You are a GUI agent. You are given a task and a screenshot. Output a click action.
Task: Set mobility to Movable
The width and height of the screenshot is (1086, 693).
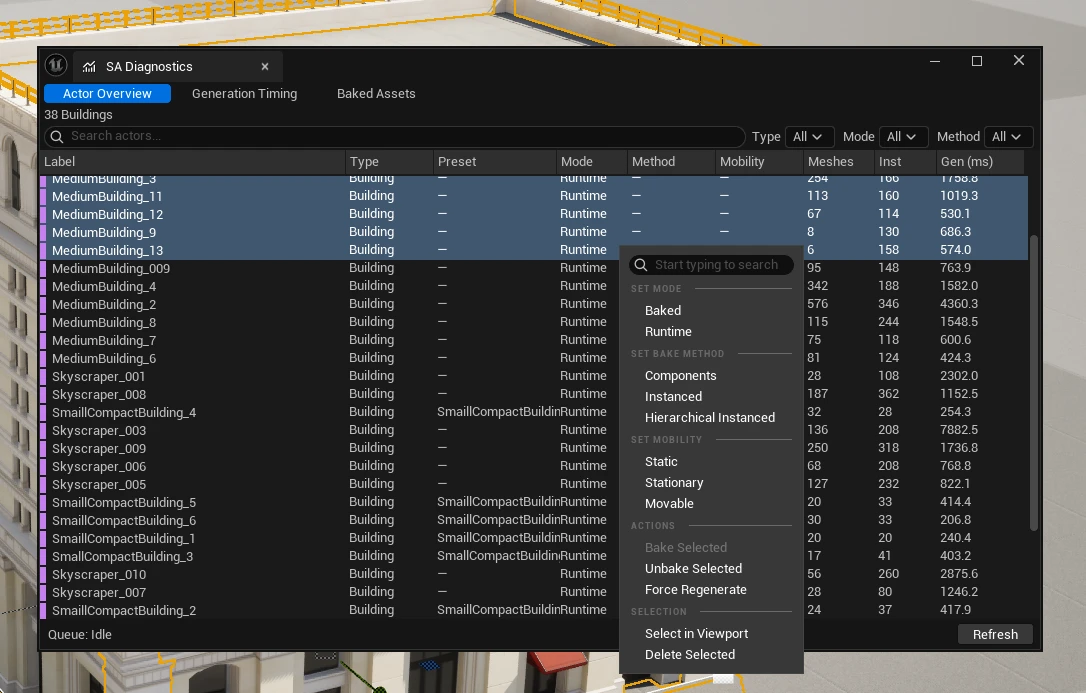coord(711,503)
